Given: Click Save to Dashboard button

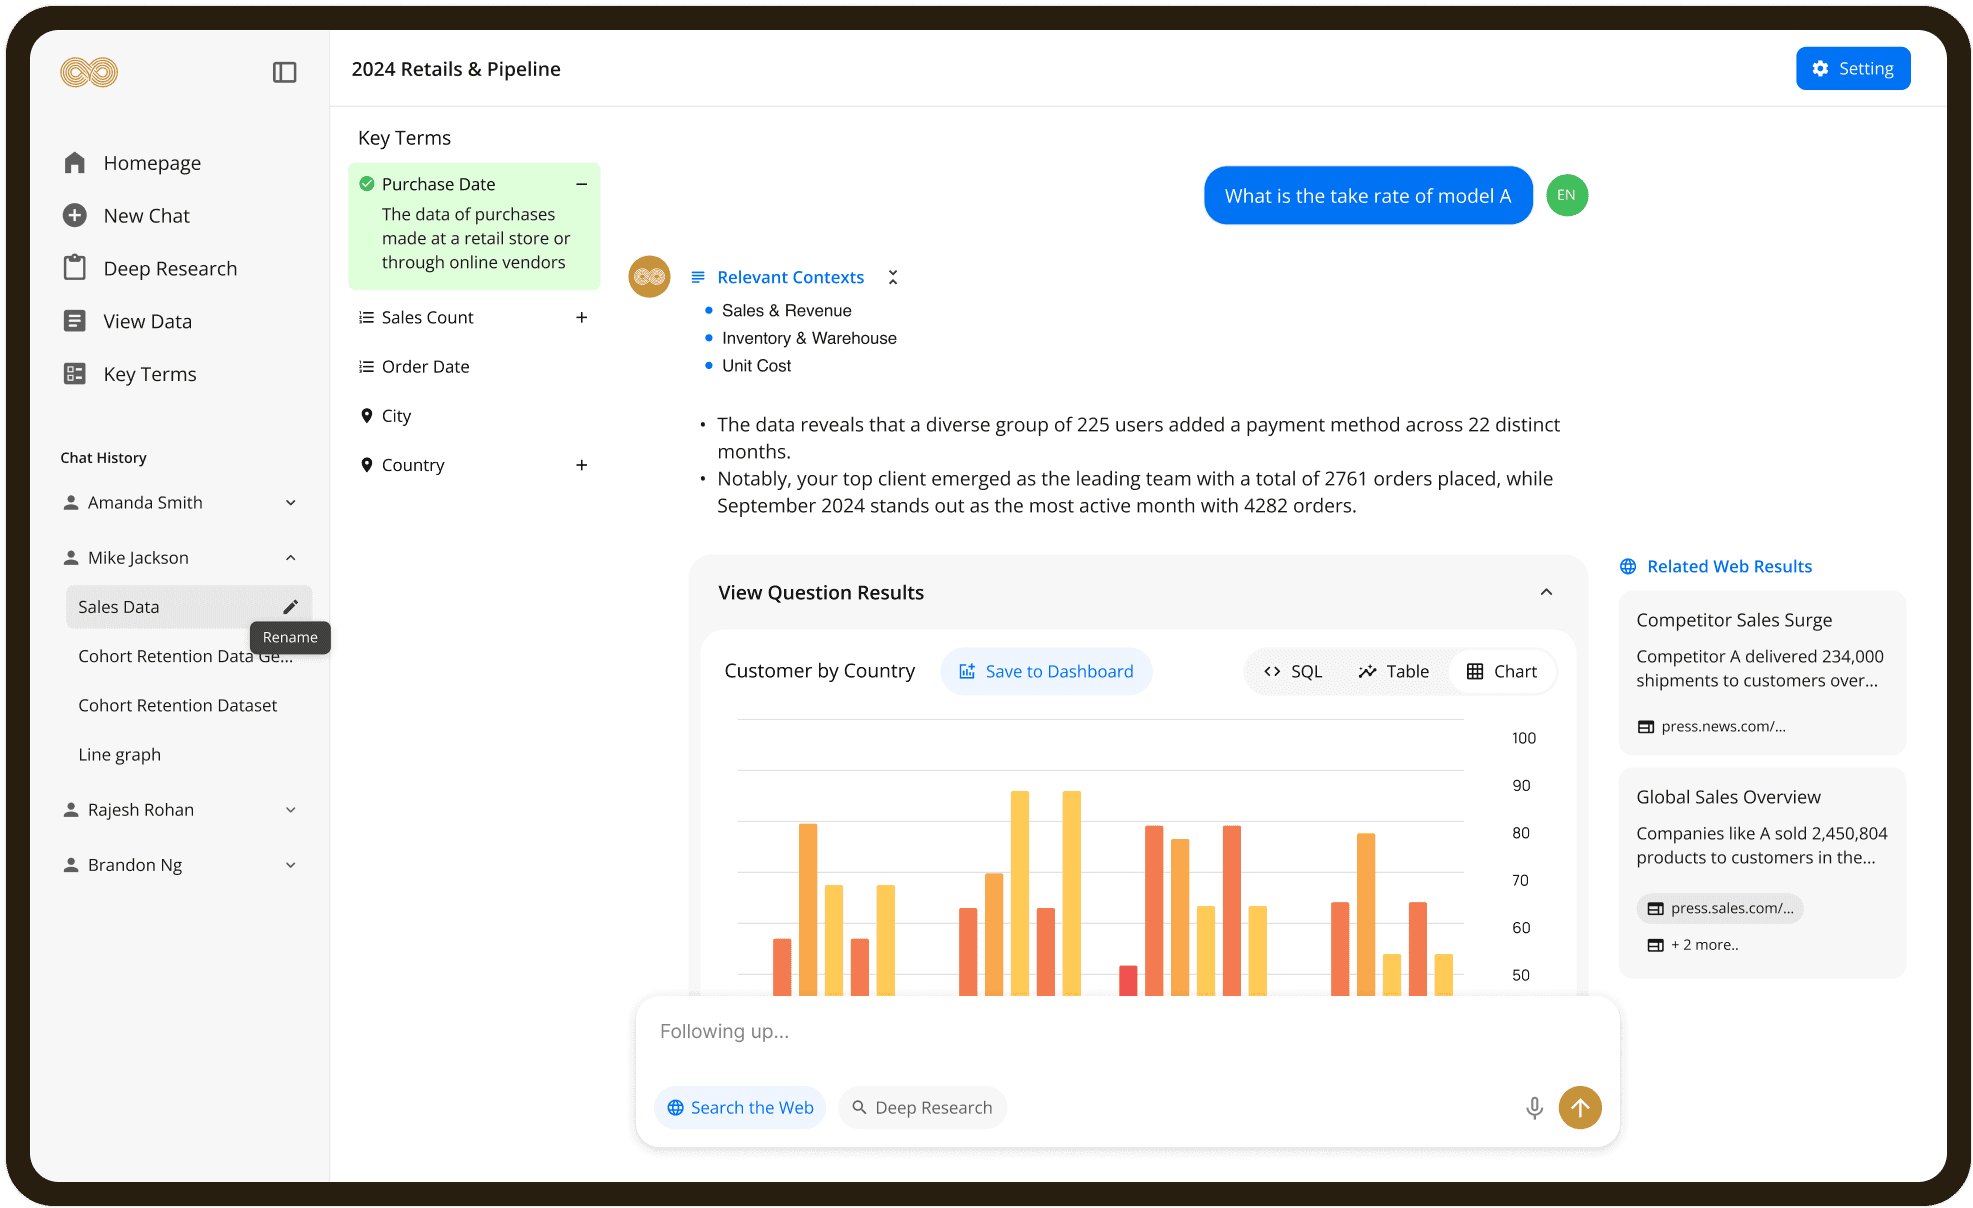Looking at the screenshot, I should pos(1046,671).
